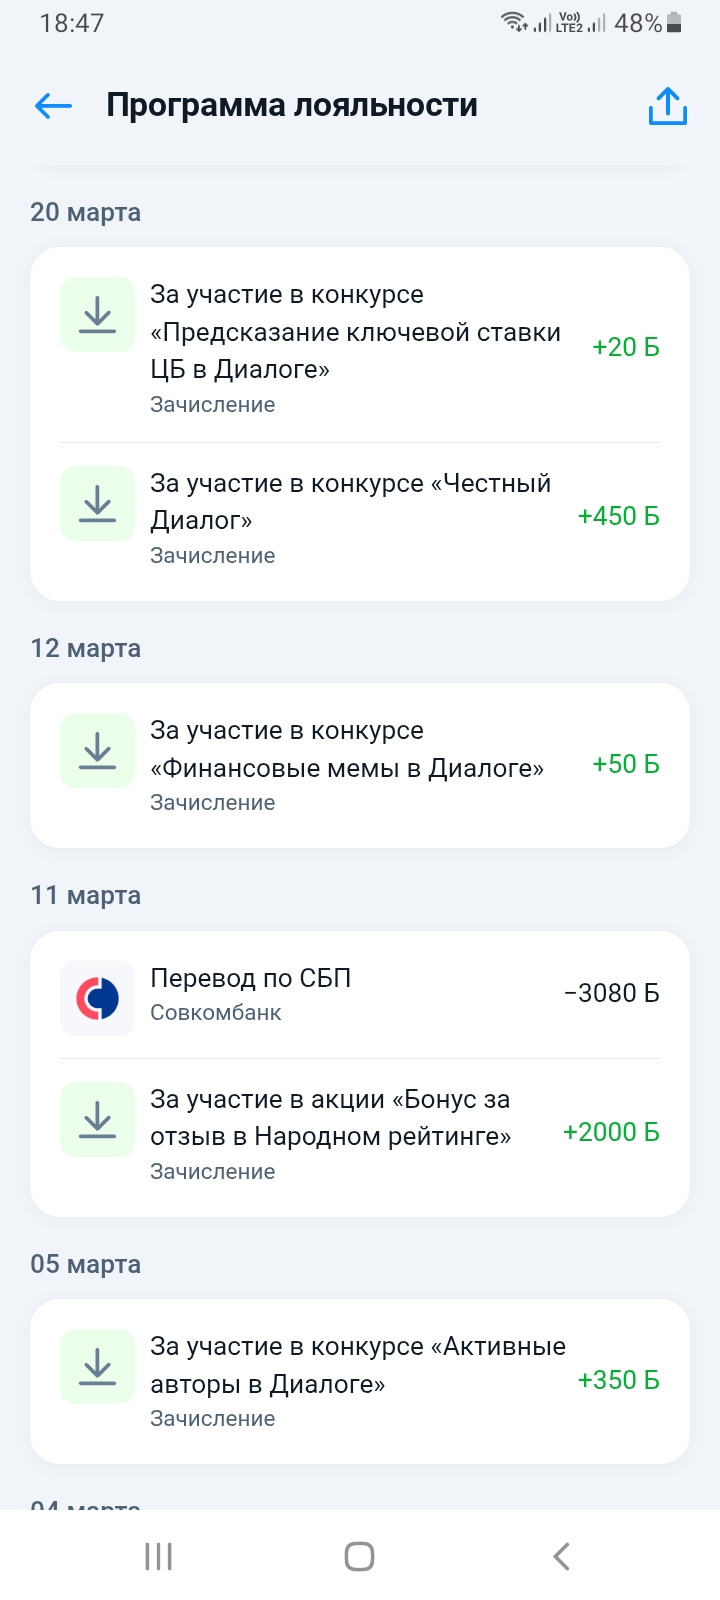Open «Финансовые мемы в Диалоге» transaction details
720x1600 pixels.
point(346,750)
